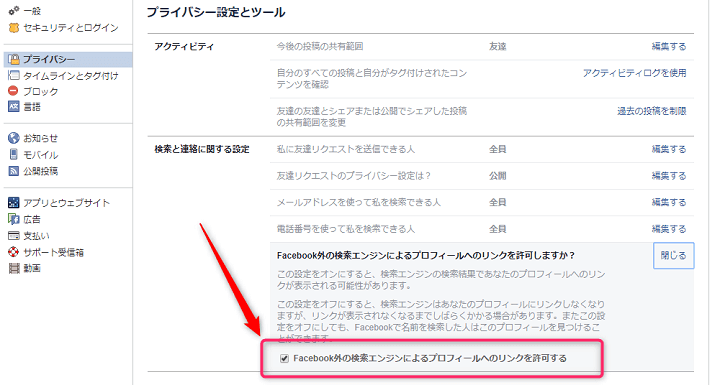Screen dimensions: 720x385
Task: Open the 言語 settings page
Action: [32, 107]
